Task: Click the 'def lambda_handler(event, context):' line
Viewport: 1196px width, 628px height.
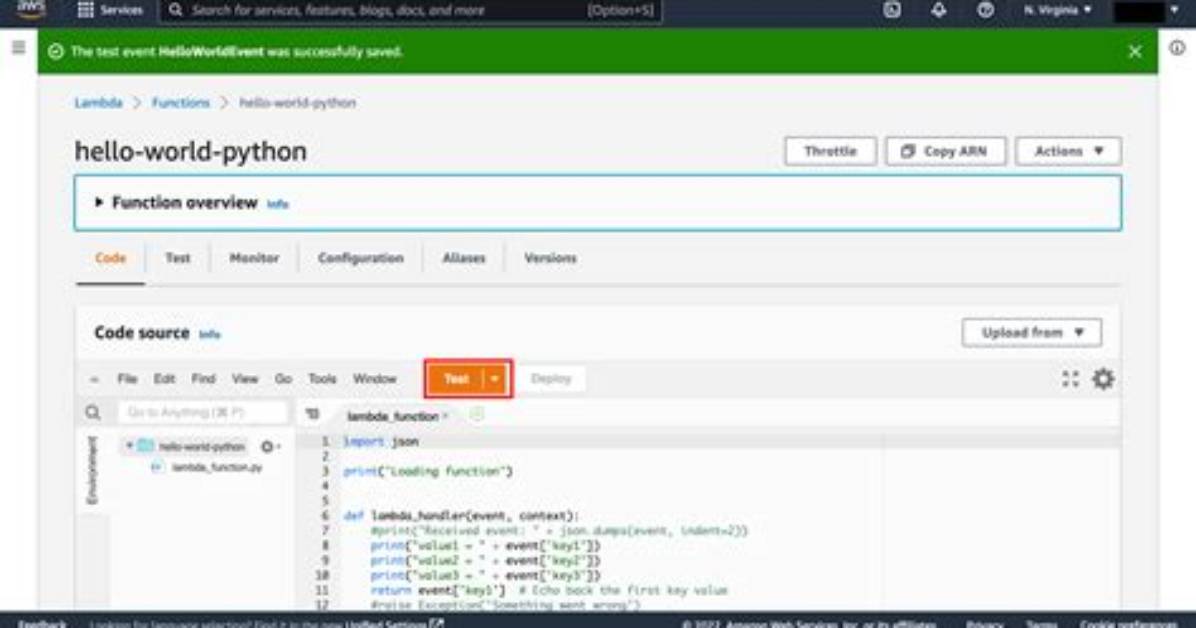Action: (x=461, y=516)
